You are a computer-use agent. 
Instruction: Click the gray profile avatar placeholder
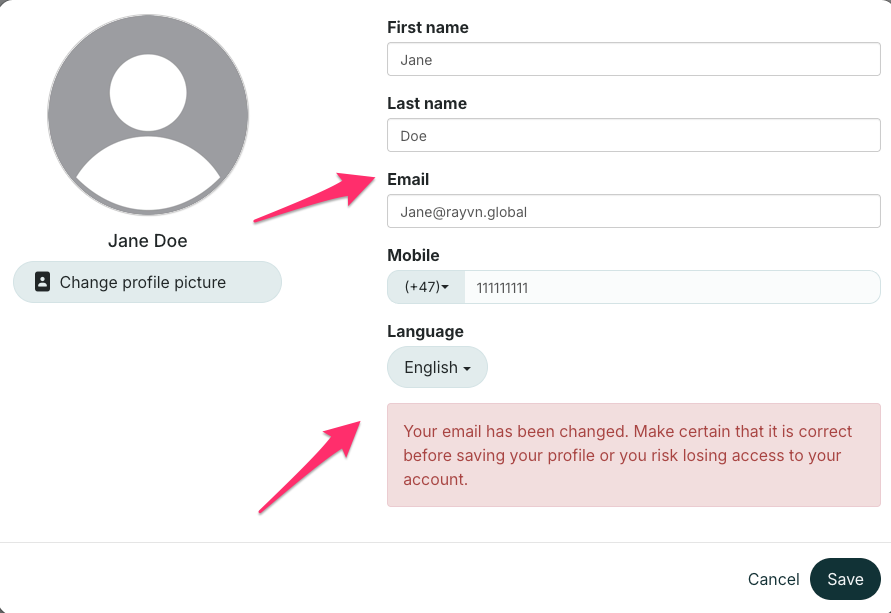tap(148, 114)
